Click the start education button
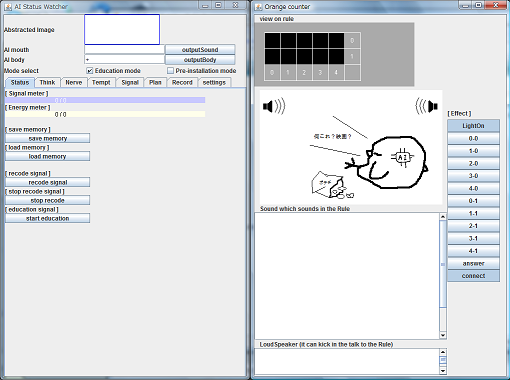 48,218
